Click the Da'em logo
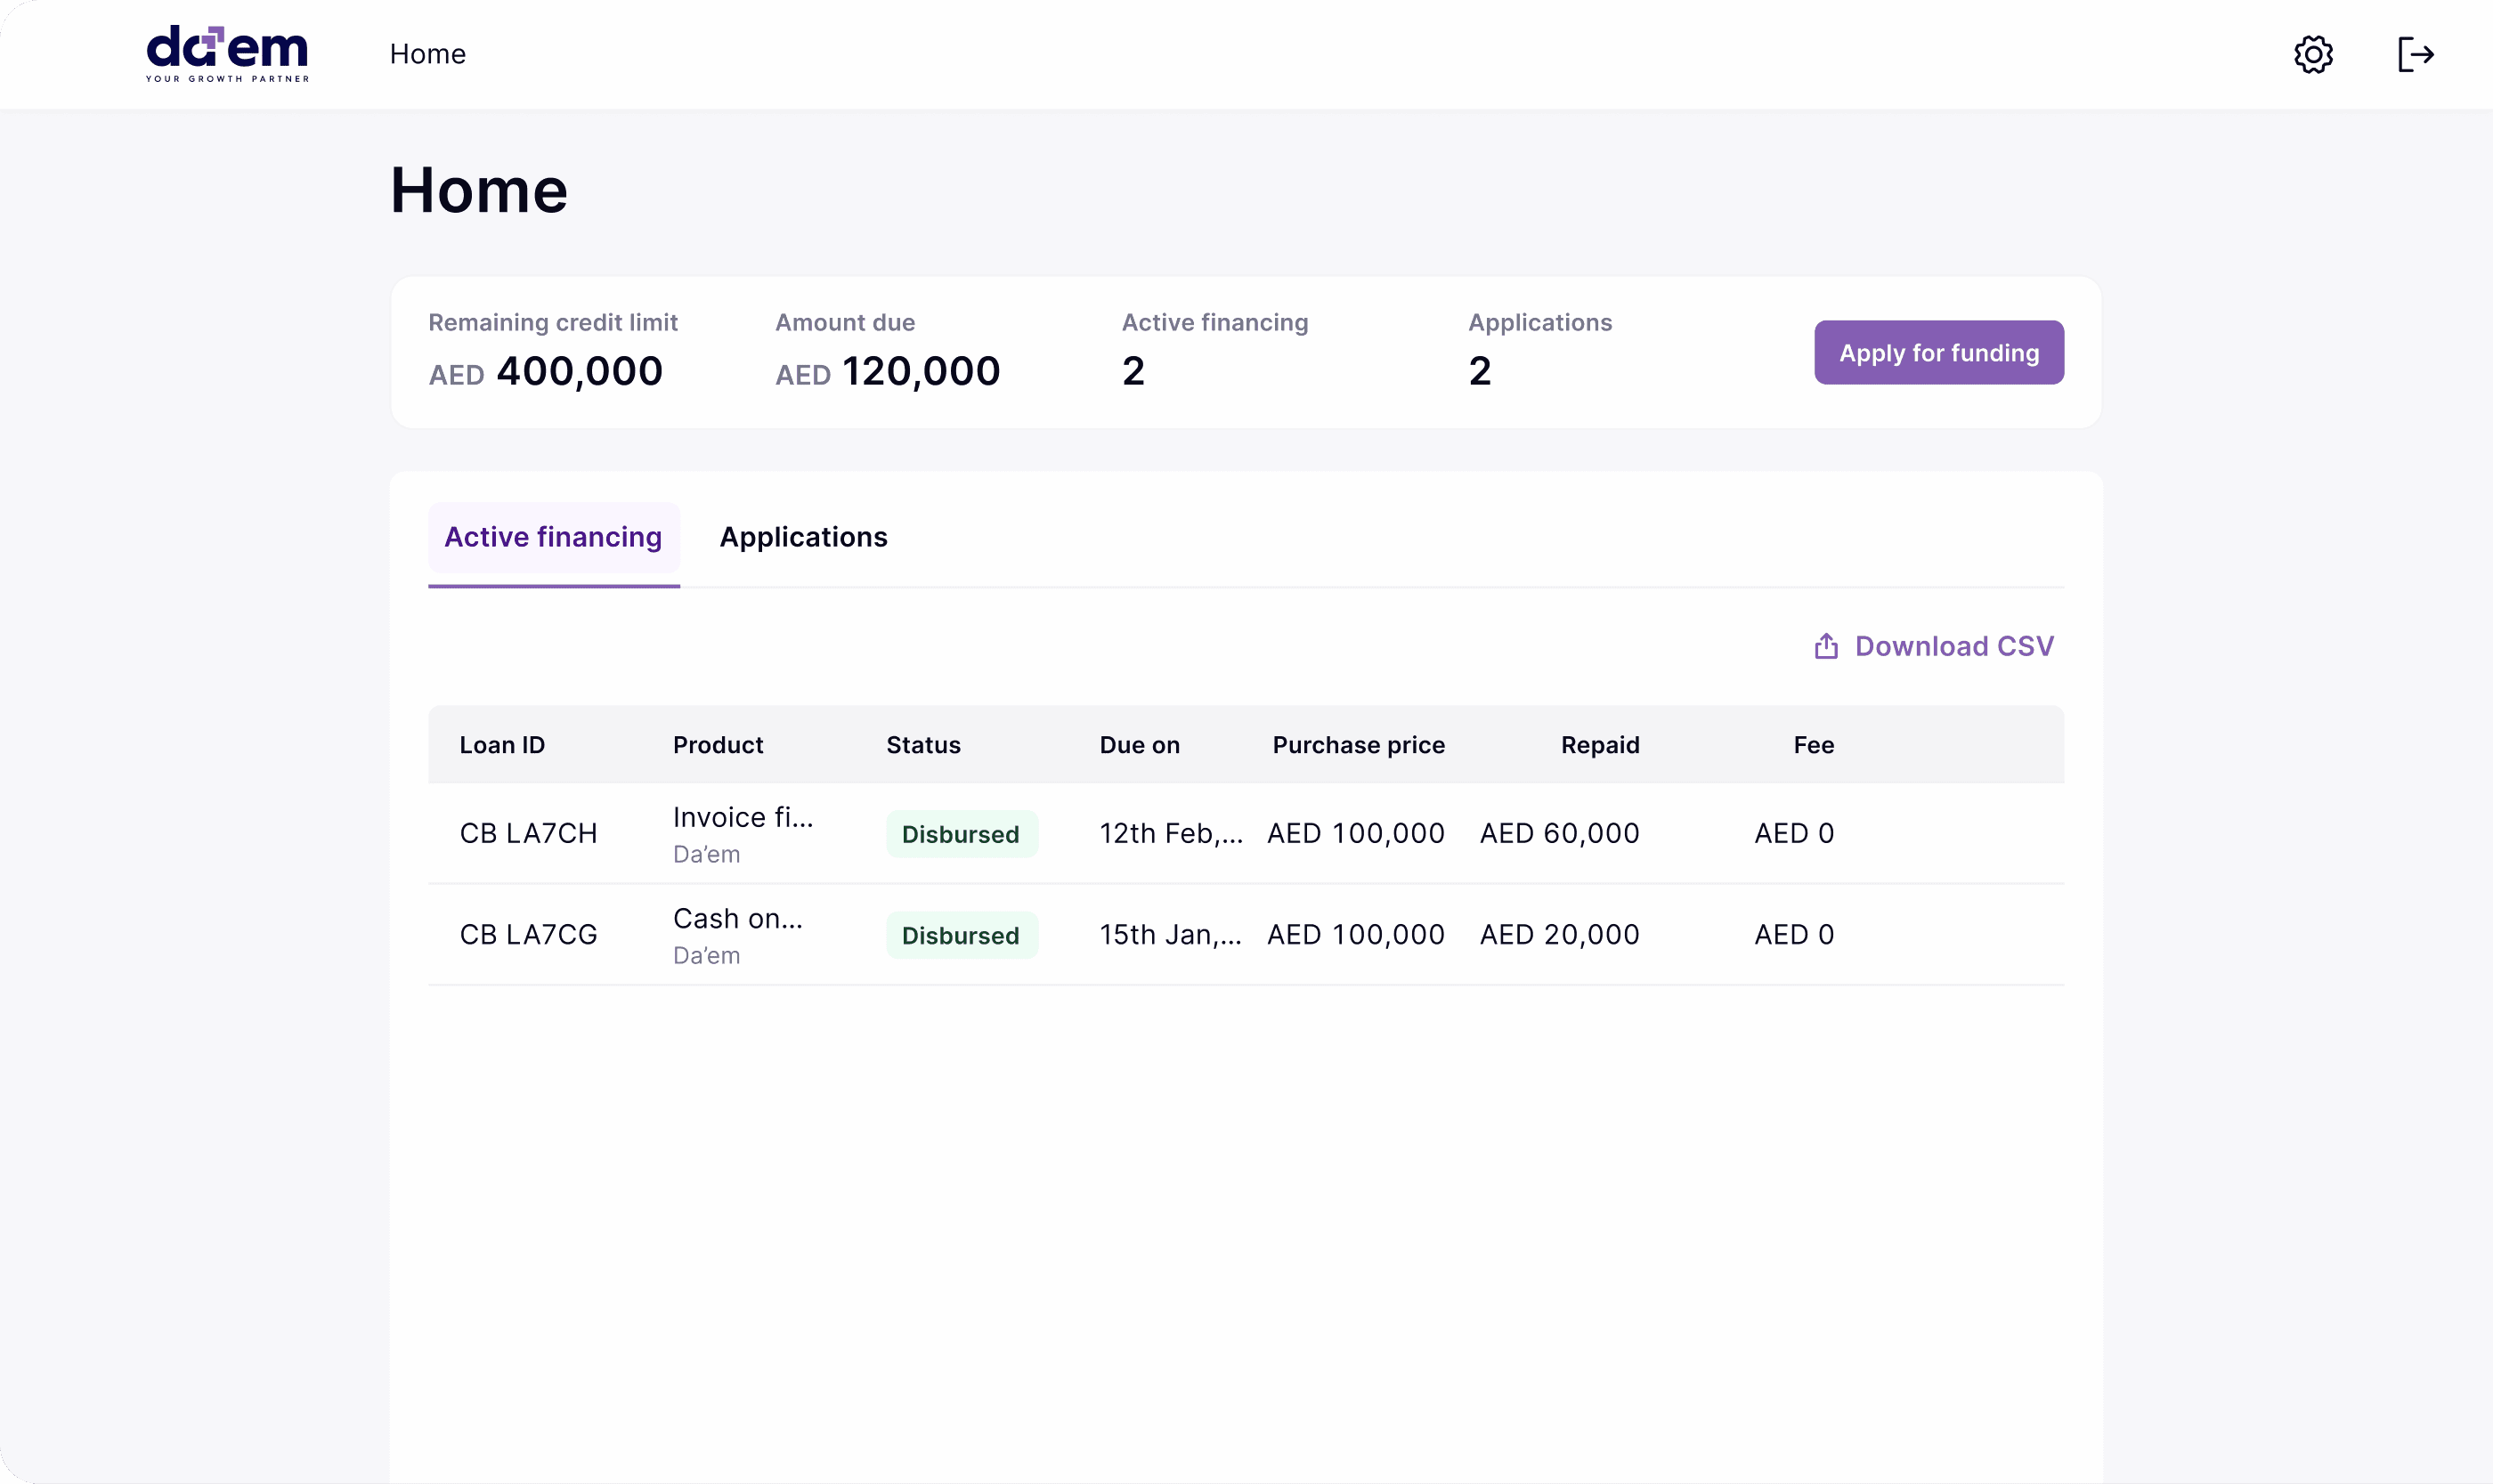2493x1484 pixels. (x=228, y=53)
